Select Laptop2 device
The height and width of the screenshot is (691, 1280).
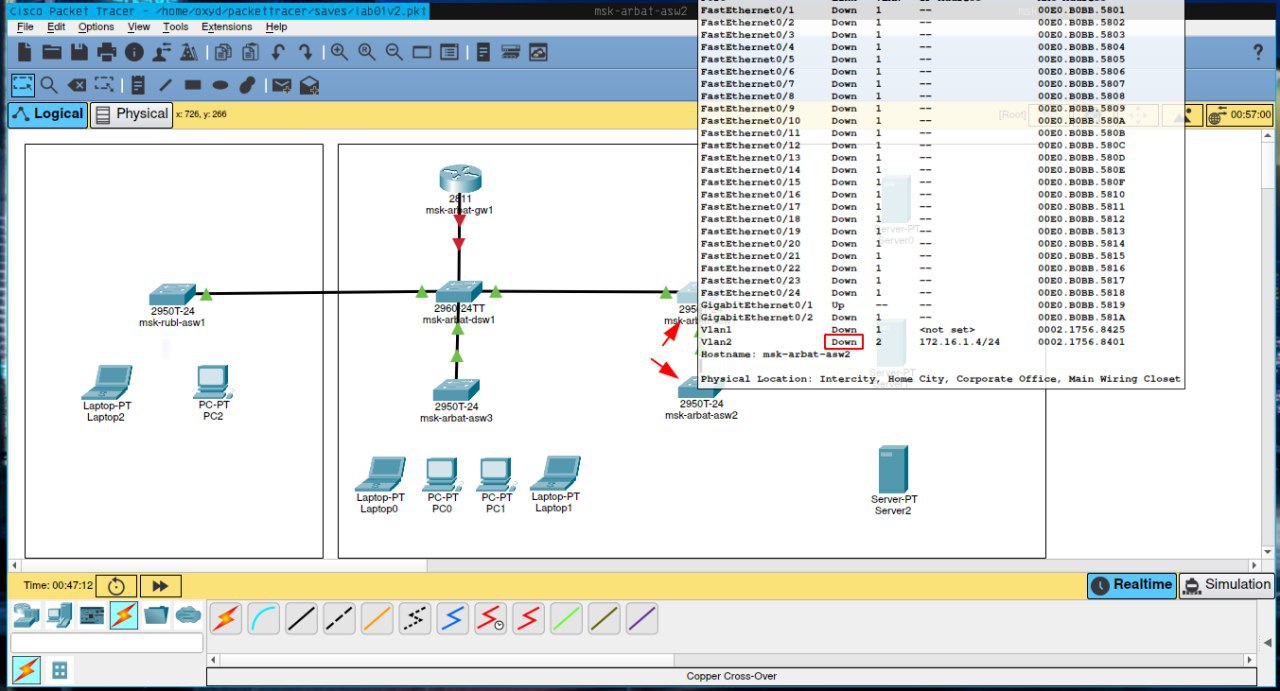[106, 382]
